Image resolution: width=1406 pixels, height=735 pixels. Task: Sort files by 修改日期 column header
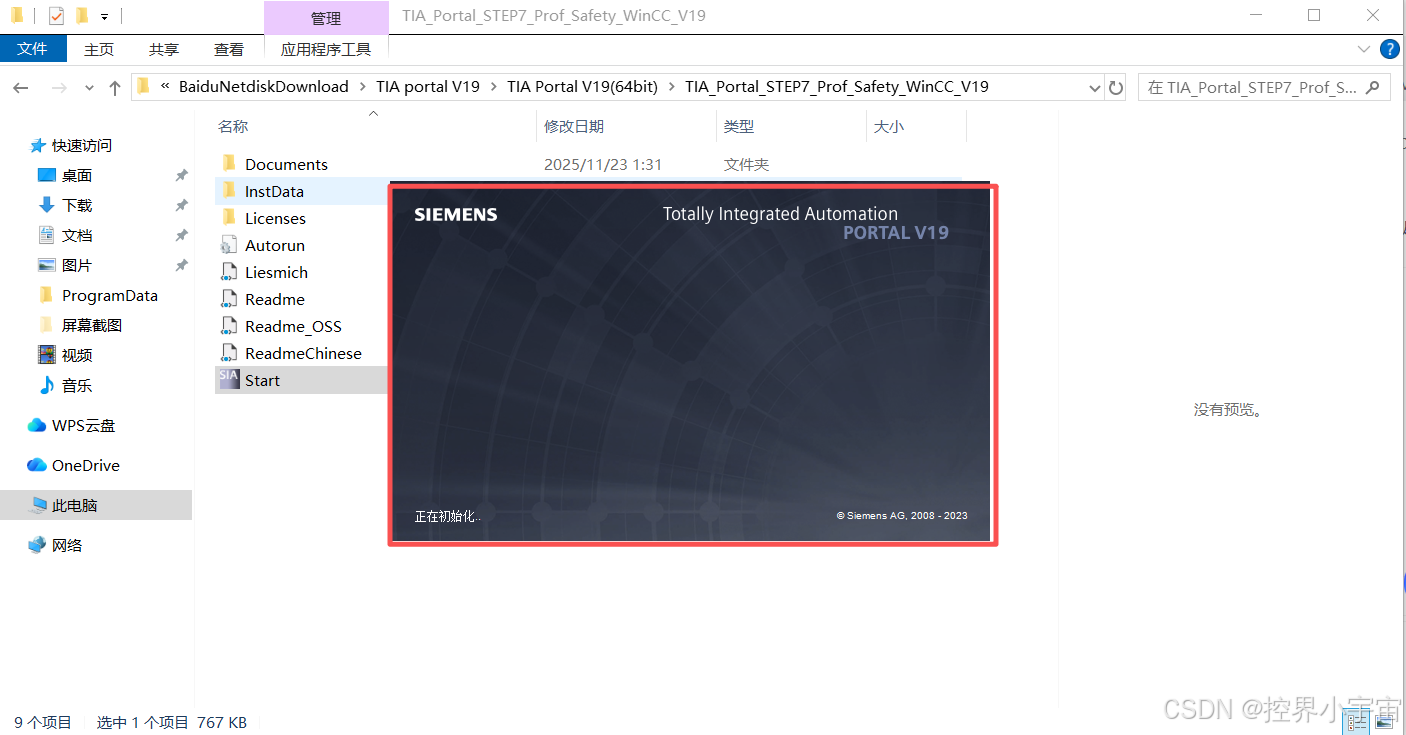pyautogui.click(x=574, y=127)
